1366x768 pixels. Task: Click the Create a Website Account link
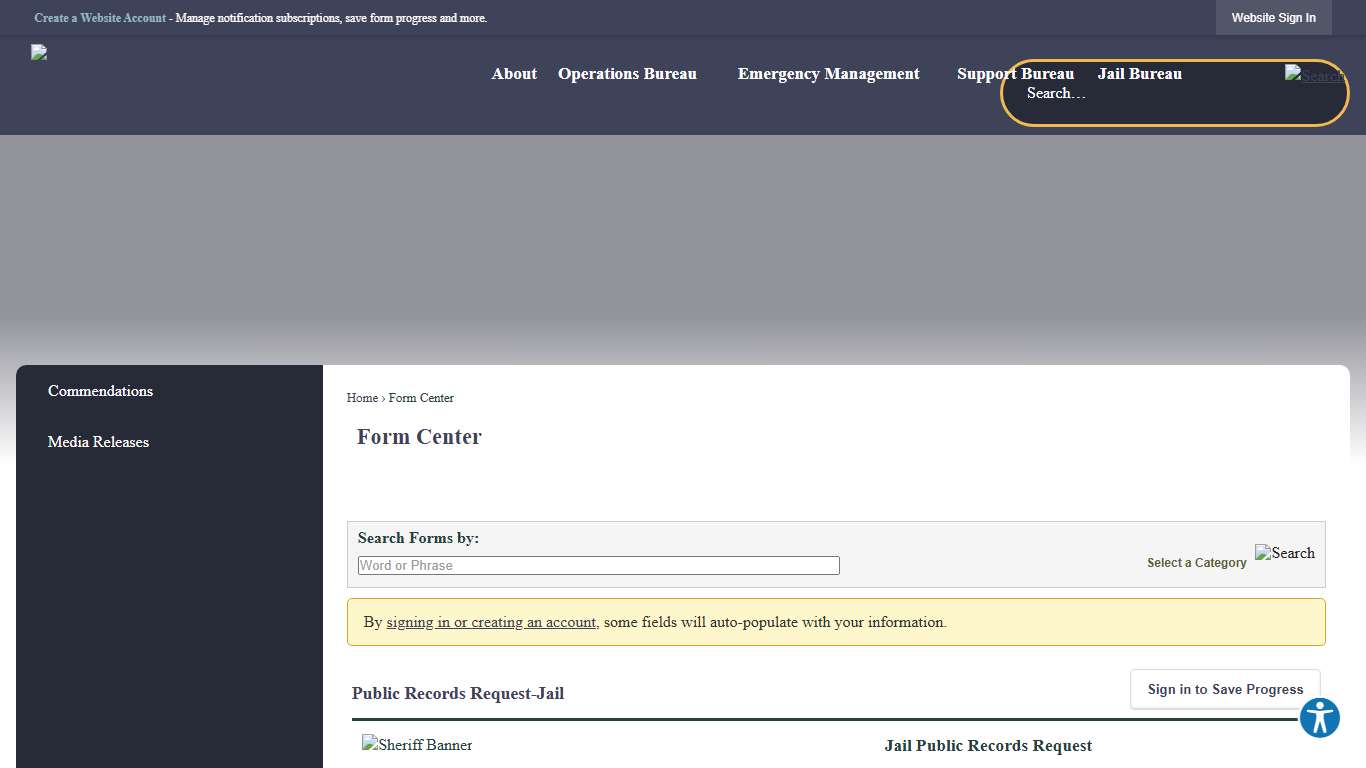pyautogui.click(x=100, y=17)
